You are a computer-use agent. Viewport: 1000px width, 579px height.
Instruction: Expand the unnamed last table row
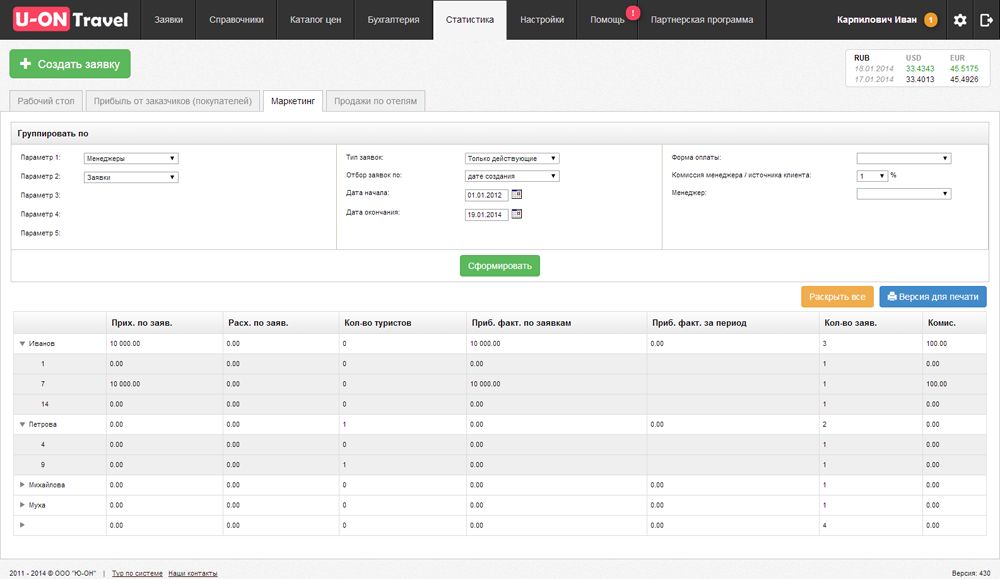(22, 525)
